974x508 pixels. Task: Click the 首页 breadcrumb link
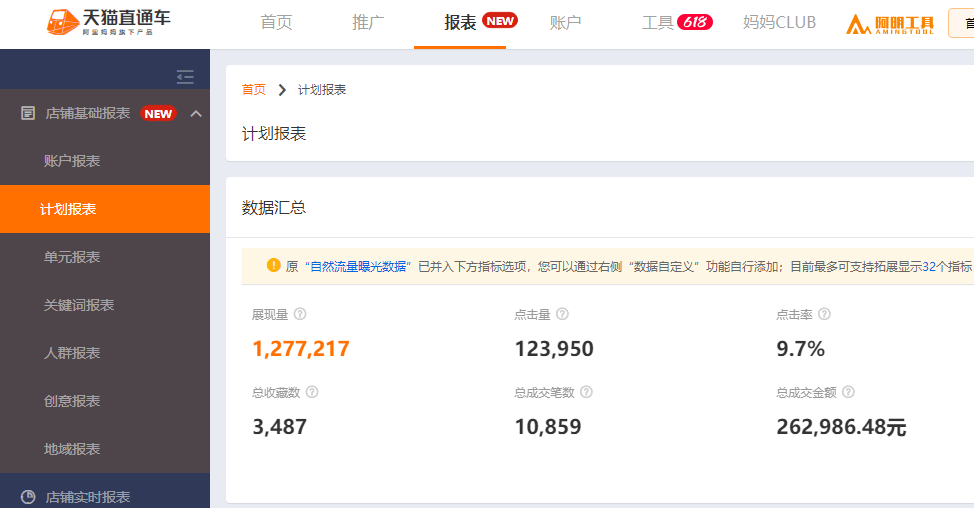(x=253, y=90)
